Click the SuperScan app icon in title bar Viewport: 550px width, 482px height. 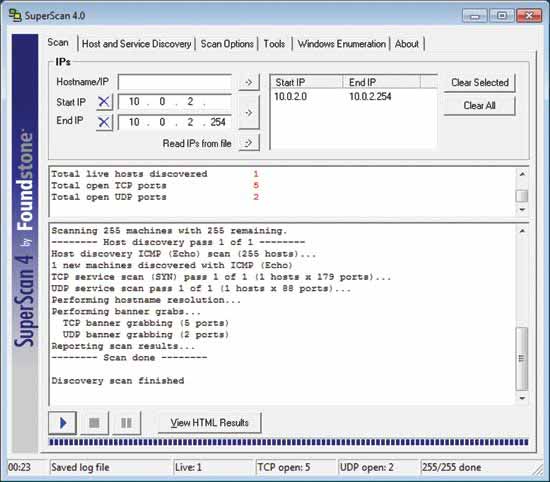point(15,15)
